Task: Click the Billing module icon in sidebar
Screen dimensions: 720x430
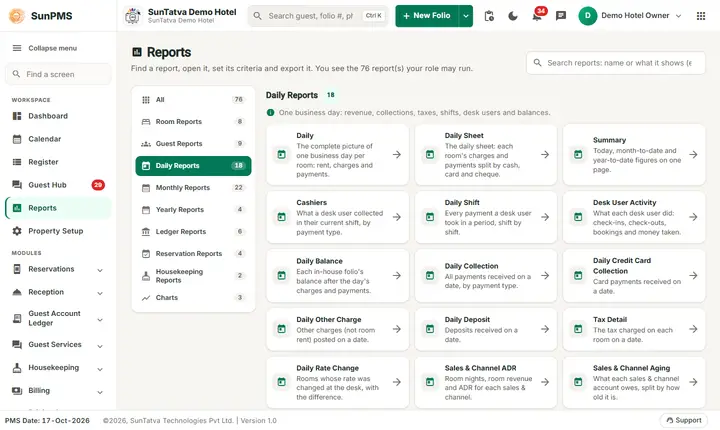Action: (17, 390)
